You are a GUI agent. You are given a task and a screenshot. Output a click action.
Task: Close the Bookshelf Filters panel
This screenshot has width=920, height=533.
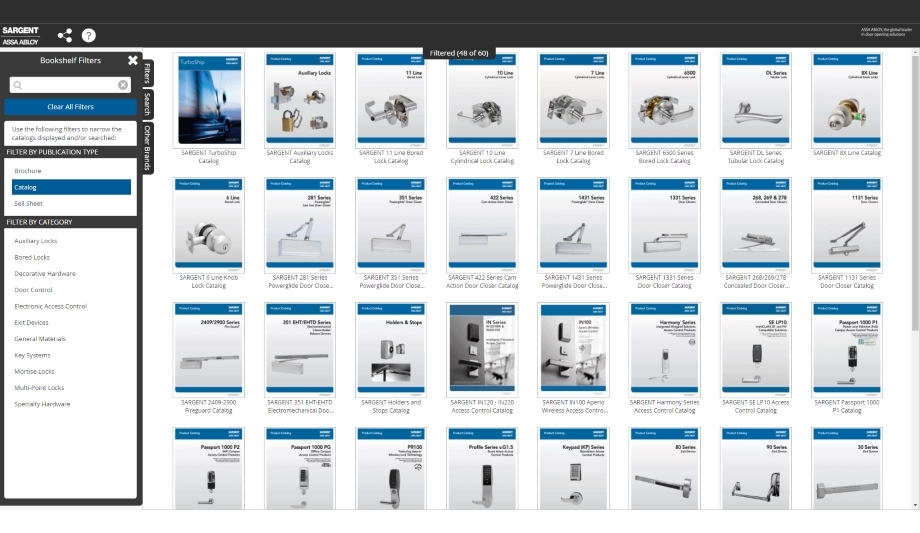pyautogui.click(x=133, y=60)
